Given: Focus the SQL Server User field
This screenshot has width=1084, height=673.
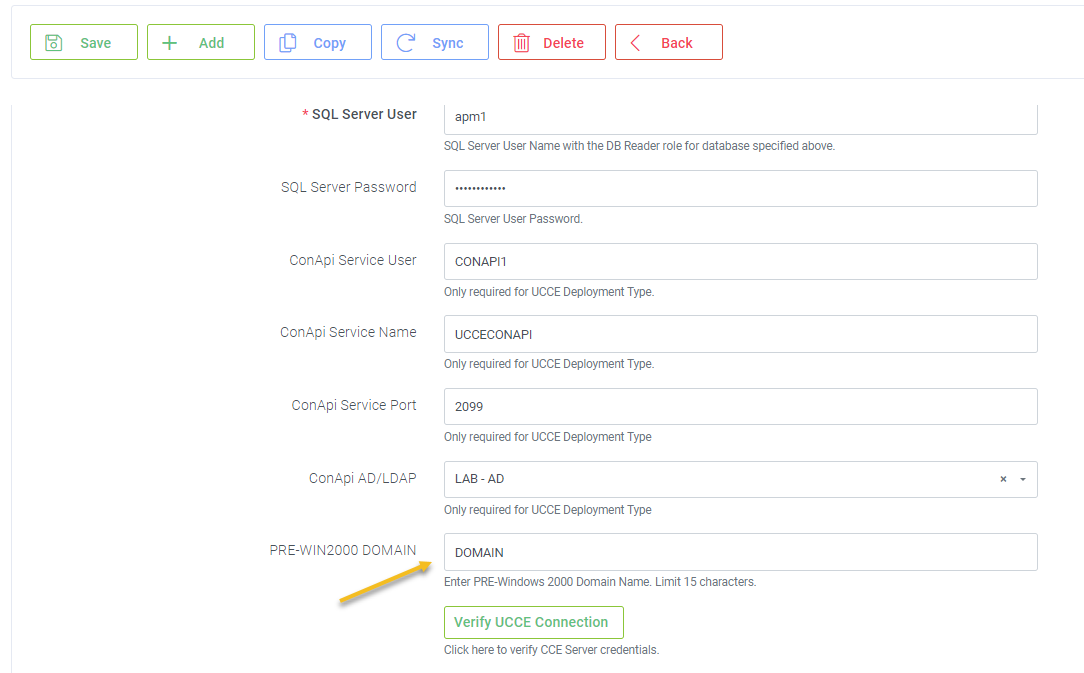Looking at the screenshot, I should [740, 117].
